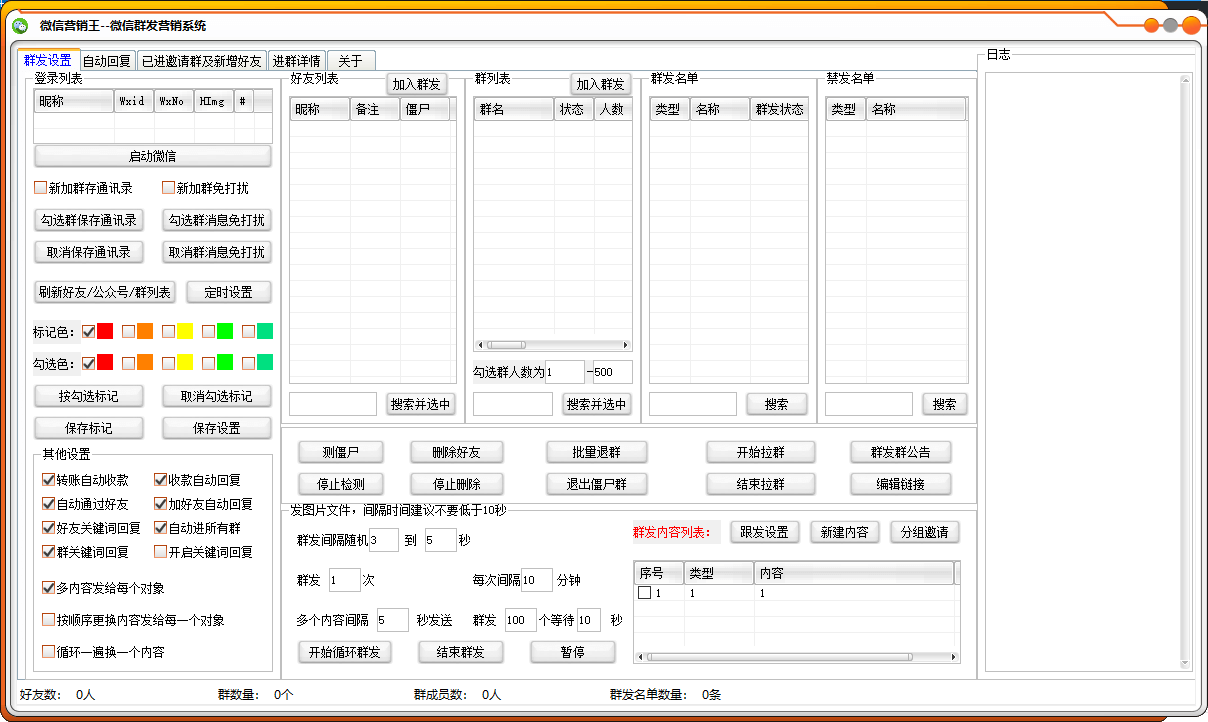Click 测僵尸 button
This screenshot has width=1208, height=722.
341,452
